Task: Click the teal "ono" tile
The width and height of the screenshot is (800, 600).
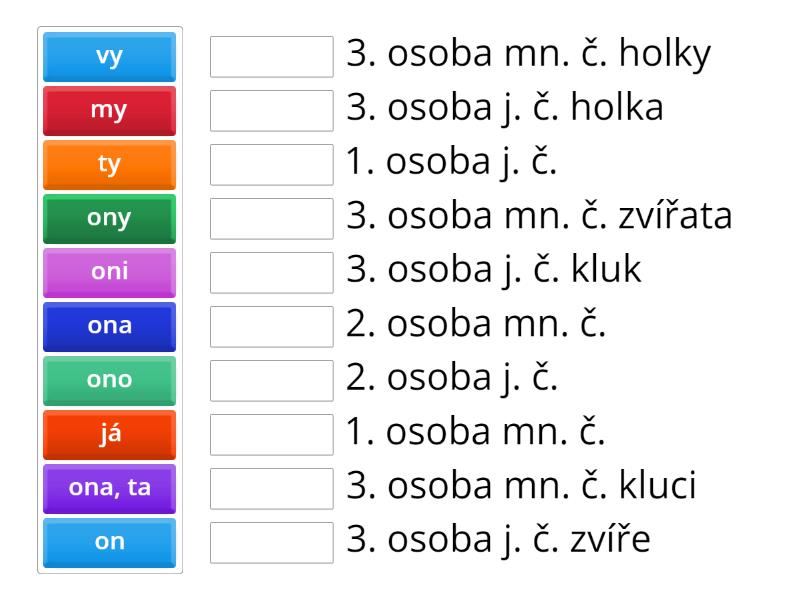Action: 108,380
